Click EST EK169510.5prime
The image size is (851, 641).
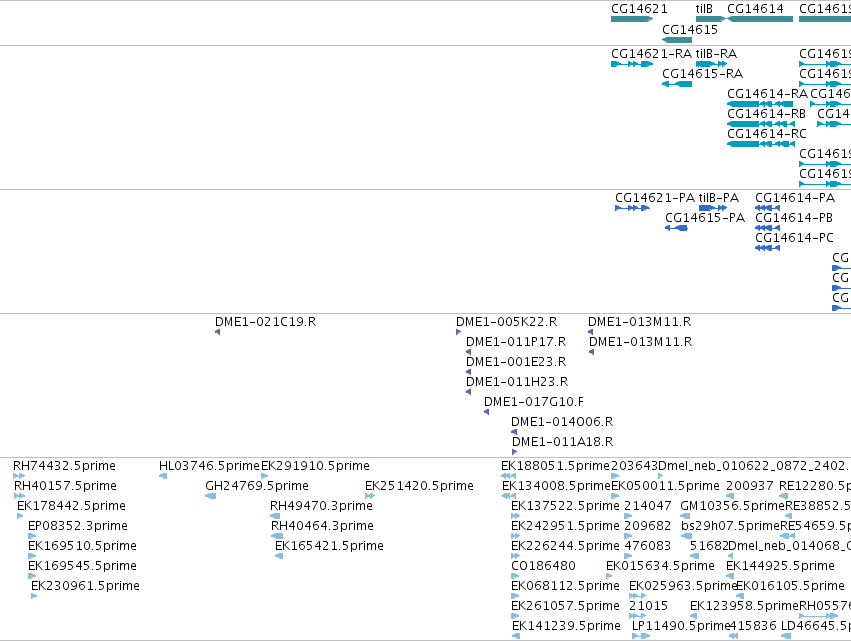(x=32, y=556)
